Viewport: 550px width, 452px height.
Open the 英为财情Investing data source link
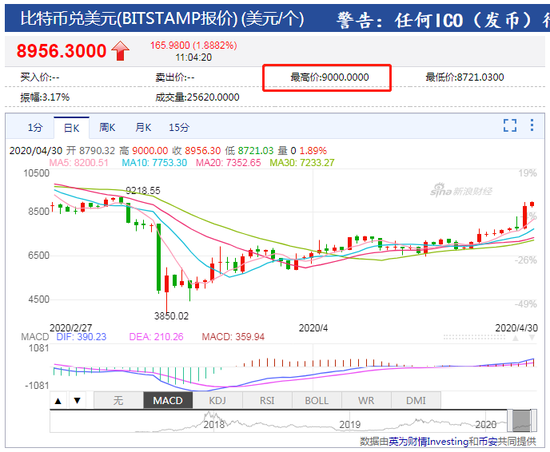pos(429,441)
